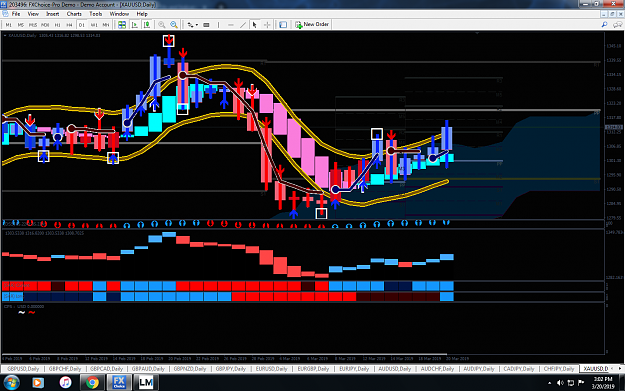Image resolution: width=625 pixels, height=391 pixels.
Task: Switch chart to M30 timeframe
Action: pyautogui.click(x=45, y=25)
